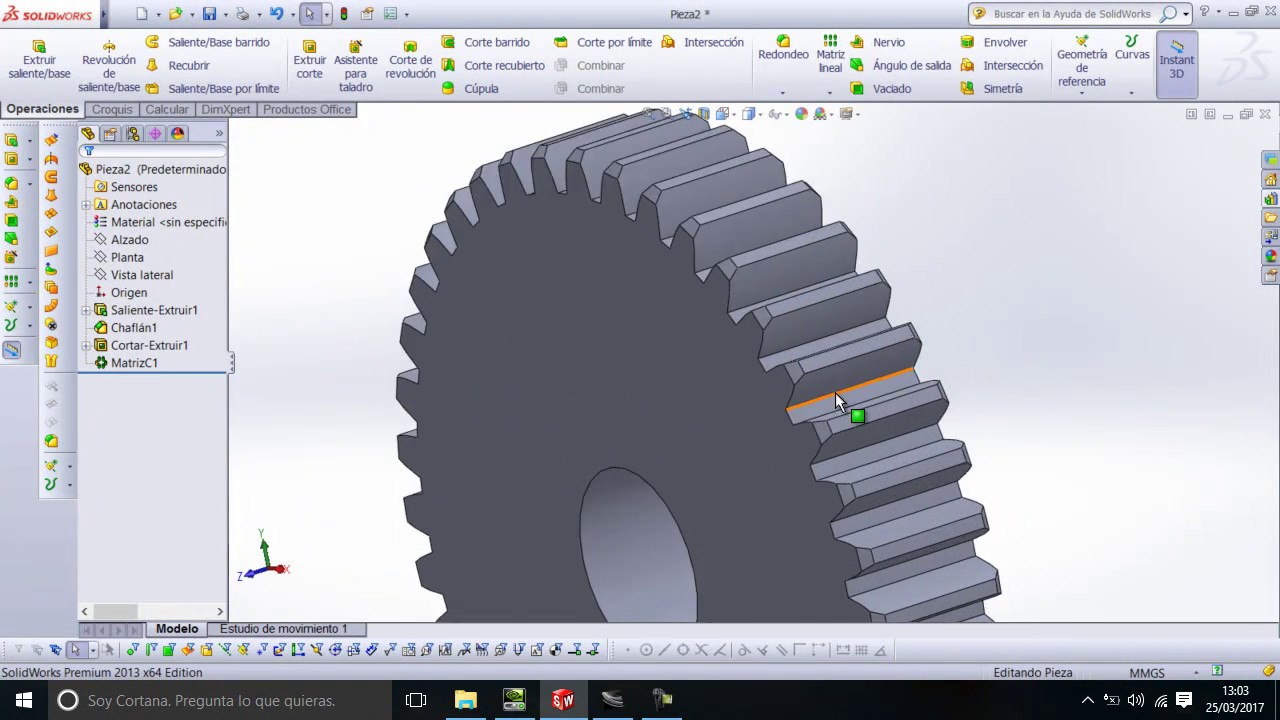This screenshot has width=1280, height=720.
Task: Select MatrizC1 in feature tree
Action: (x=133, y=363)
